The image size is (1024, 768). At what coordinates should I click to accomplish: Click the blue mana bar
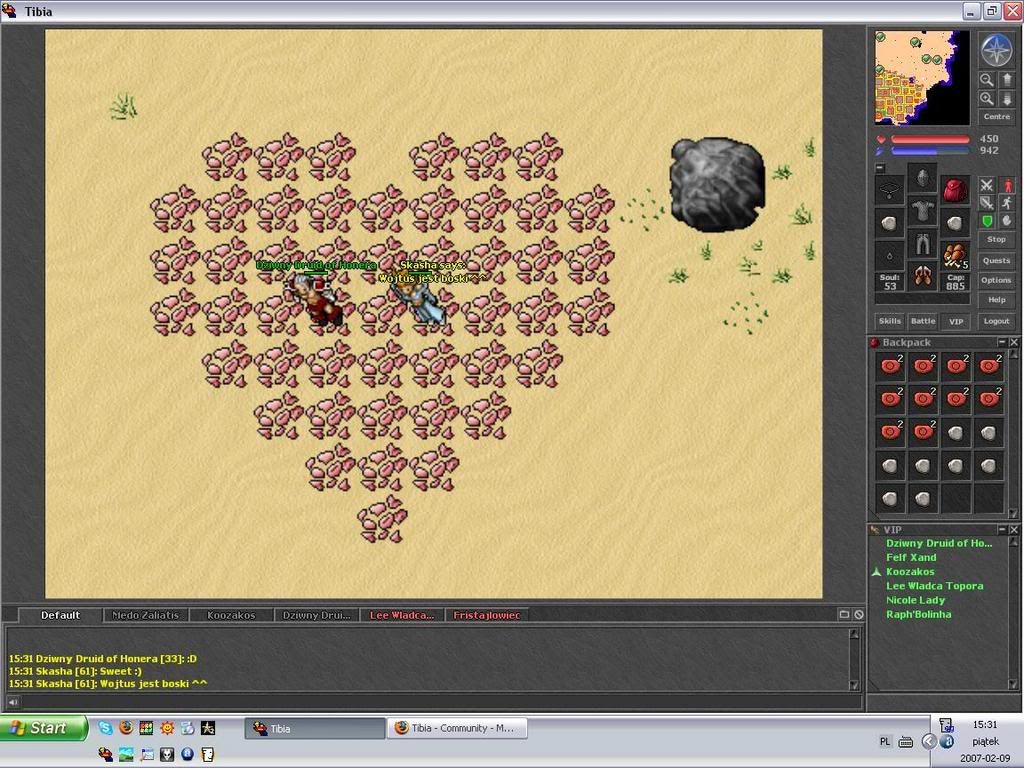pos(930,151)
